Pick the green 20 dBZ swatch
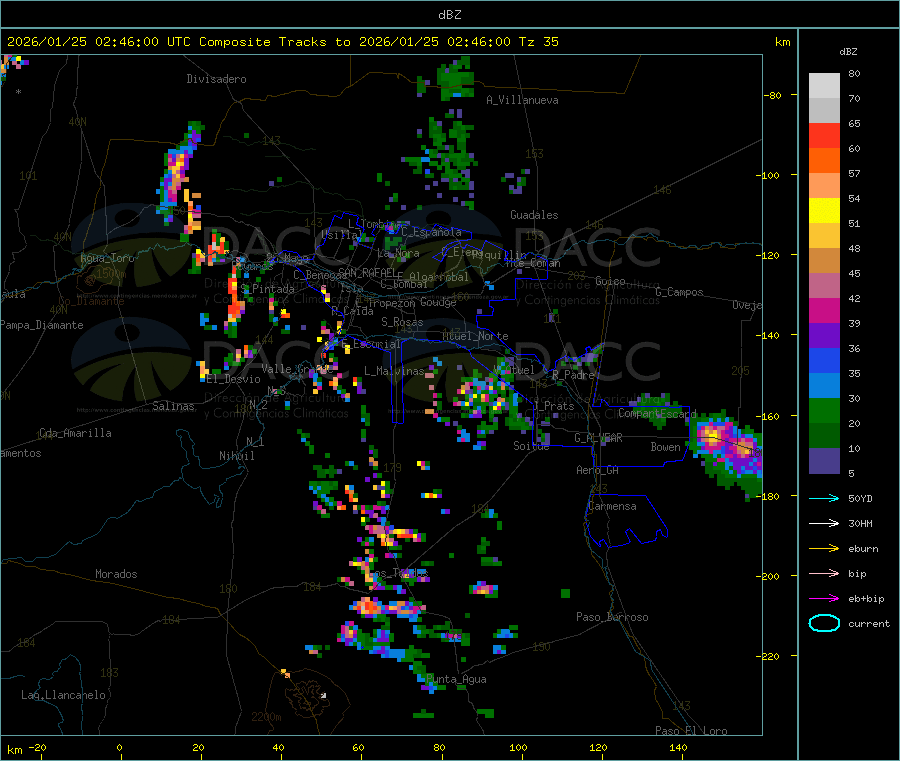 pyautogui.click(x=824, y=410)
